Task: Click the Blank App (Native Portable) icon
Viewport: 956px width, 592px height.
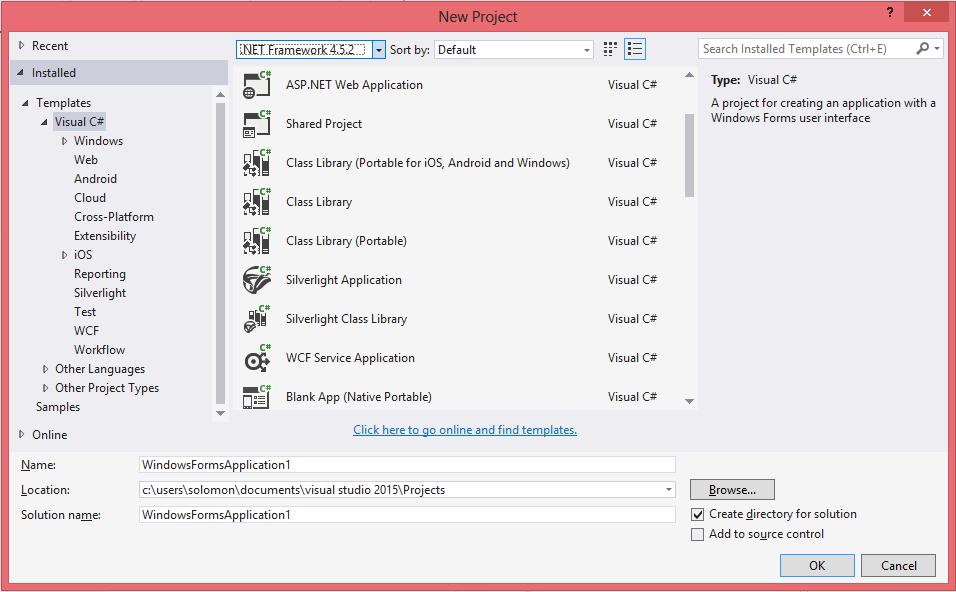Action: click(x=257, y=397)
